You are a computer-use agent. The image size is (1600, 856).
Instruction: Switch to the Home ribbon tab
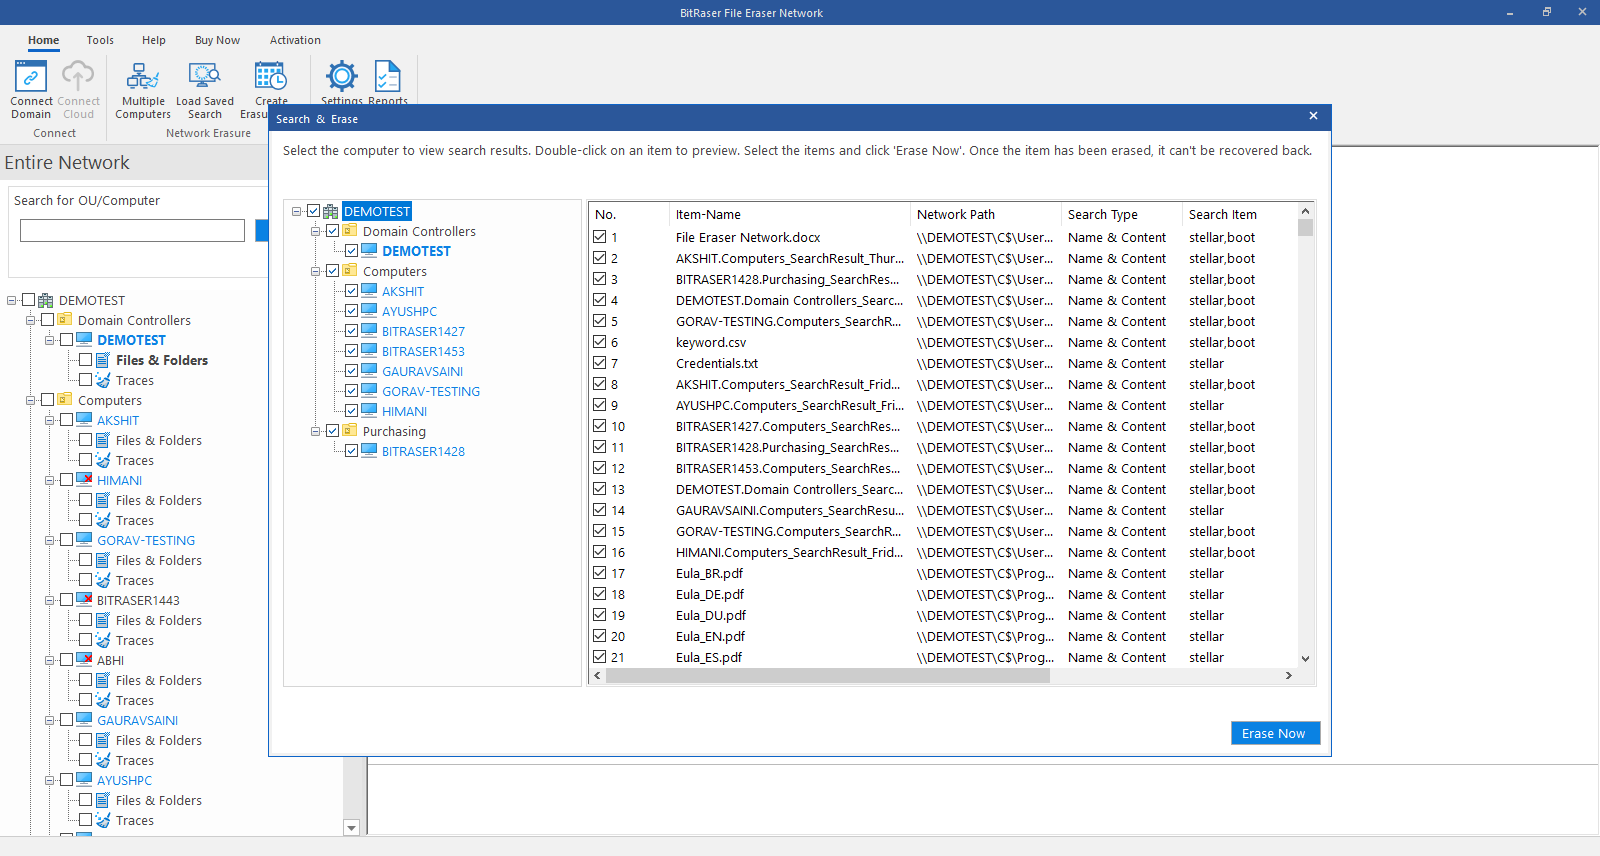[x=43, y=40]
